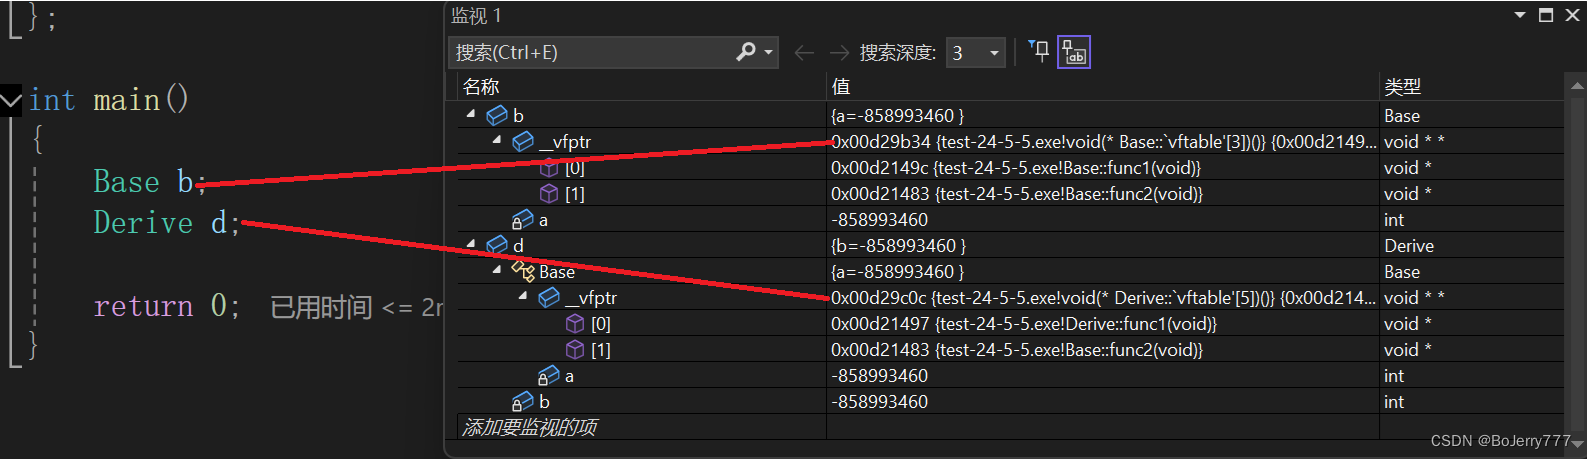
Task: Click the Search (Ctrl+E) input field
Action: [x=592, y=52]
